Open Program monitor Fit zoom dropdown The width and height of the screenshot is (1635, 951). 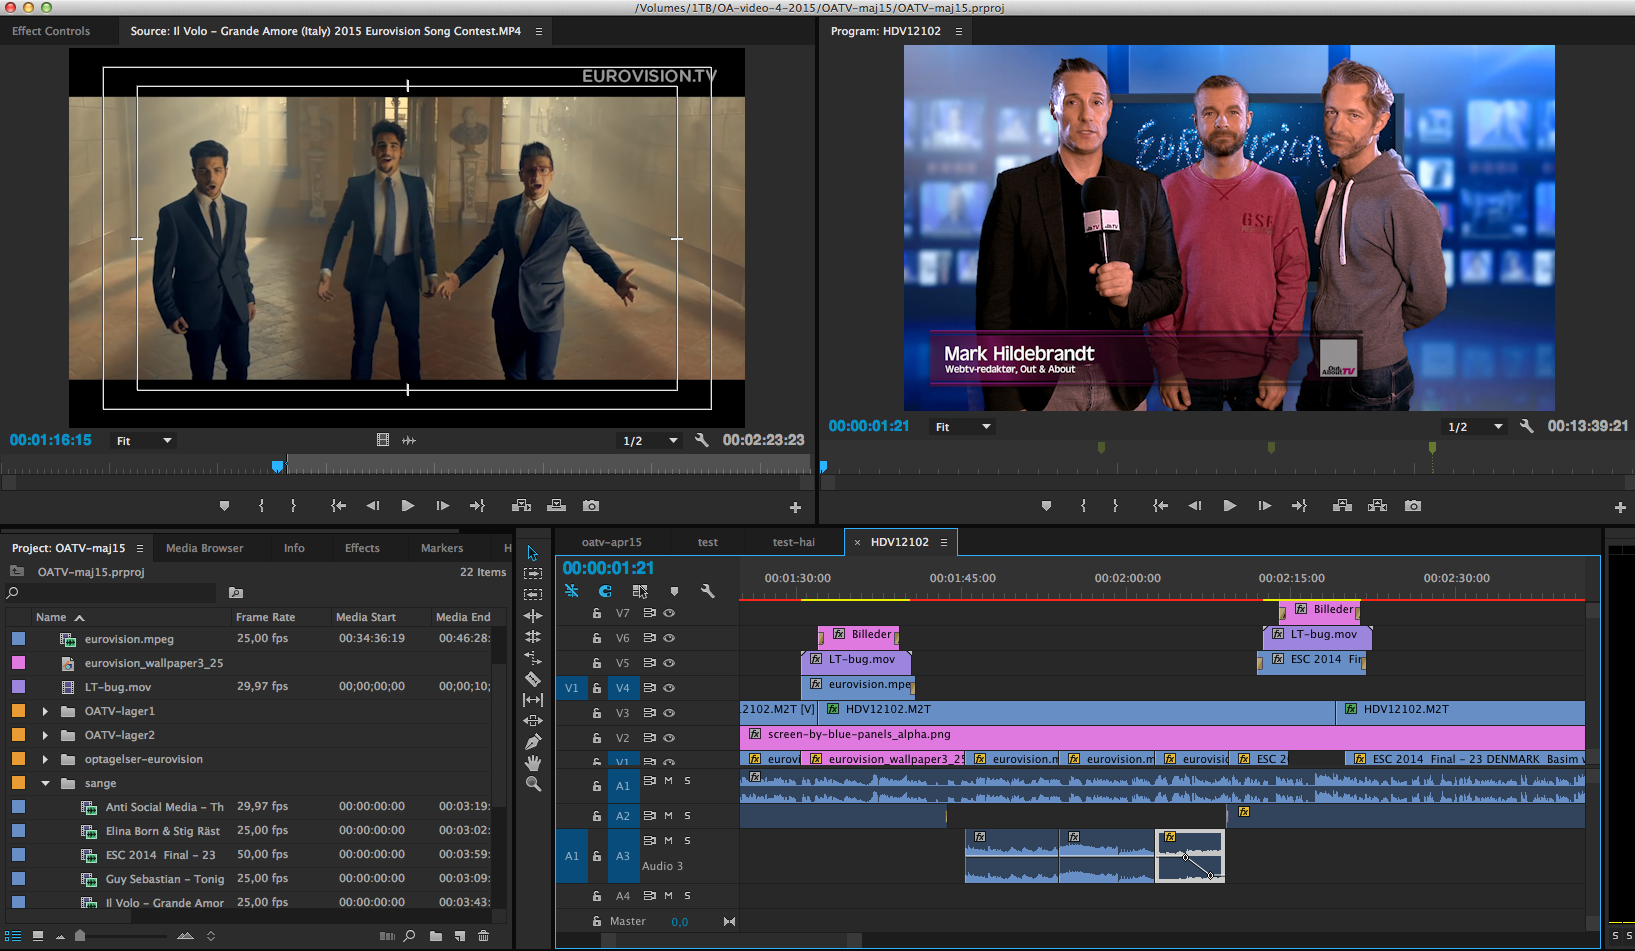tap(963, 427)
